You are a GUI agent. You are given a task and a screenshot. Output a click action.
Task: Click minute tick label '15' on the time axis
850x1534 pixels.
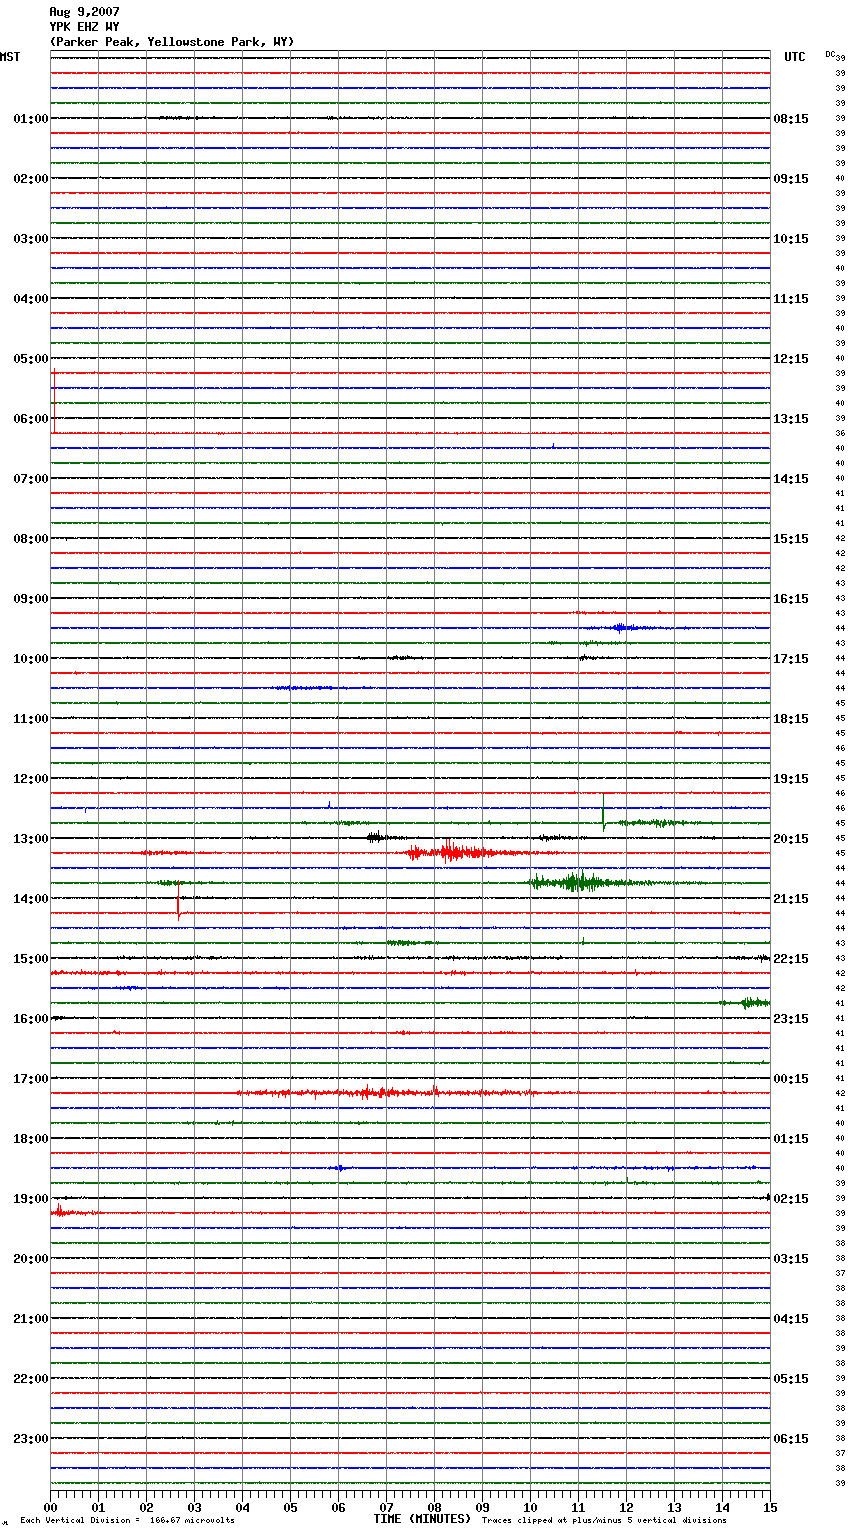pyautogui.click(x=770, y=1507)
